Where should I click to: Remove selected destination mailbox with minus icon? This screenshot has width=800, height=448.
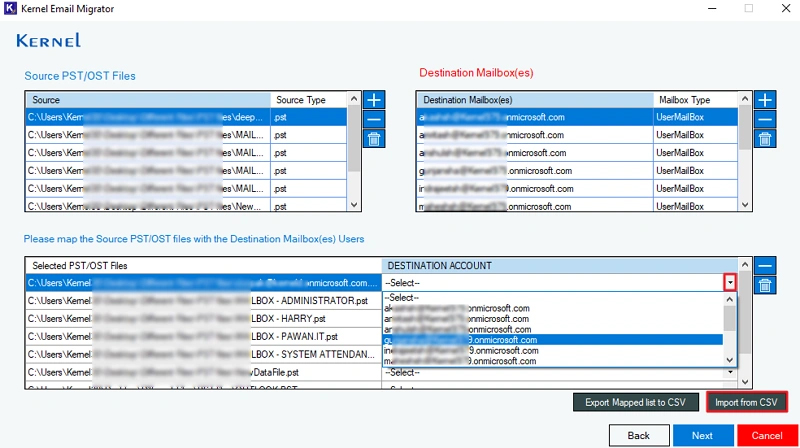tap(765, 119)
